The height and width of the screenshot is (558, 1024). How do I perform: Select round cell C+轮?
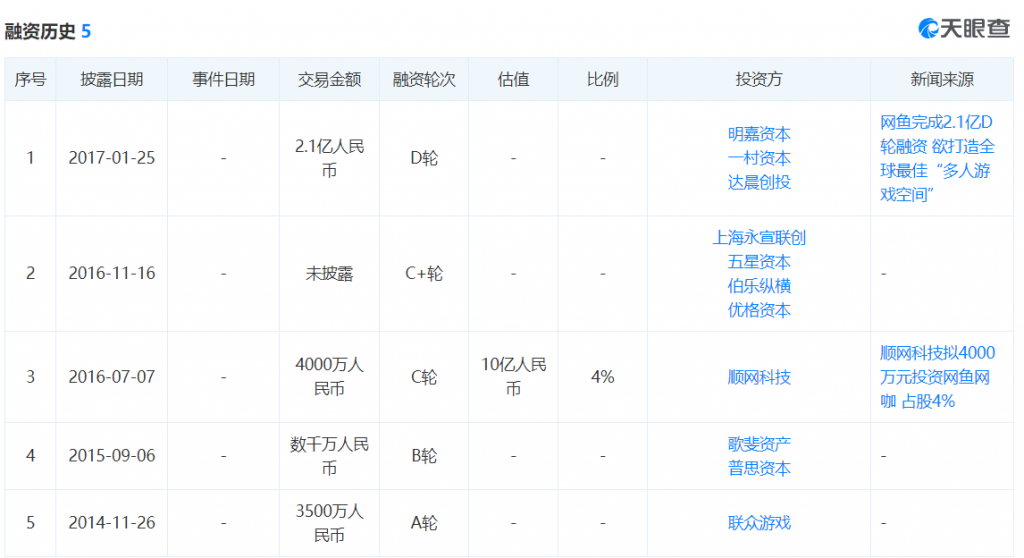(424, 273)
